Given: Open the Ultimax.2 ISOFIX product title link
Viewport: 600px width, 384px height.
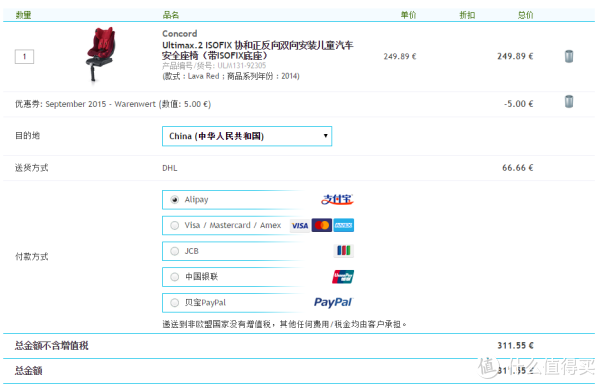Looking at the screenshot, I should point(258,50).
